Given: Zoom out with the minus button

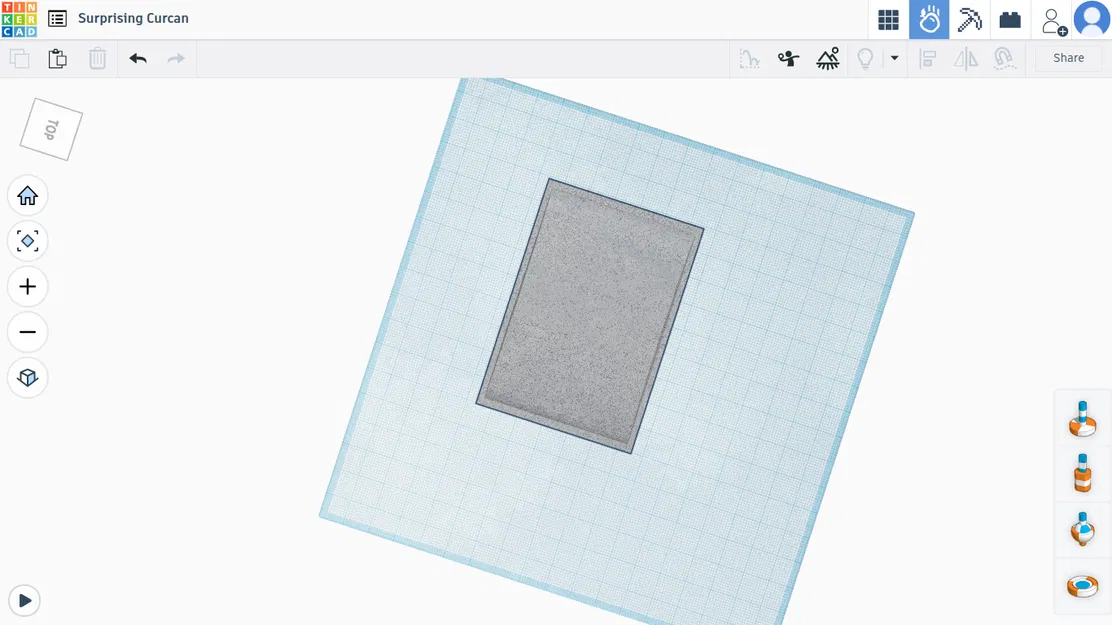Looking at the screenshot, I should (28, 332).
